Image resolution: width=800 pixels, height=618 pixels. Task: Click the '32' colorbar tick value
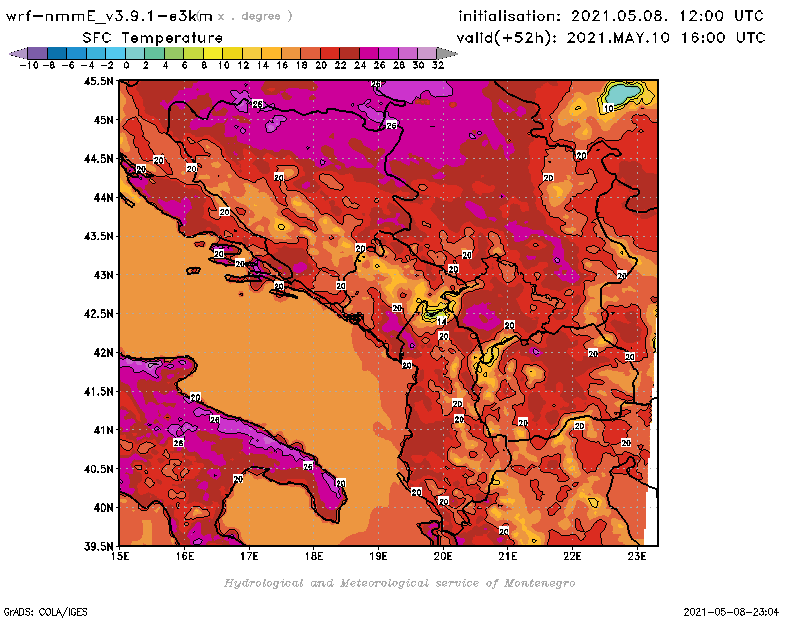tap(438, 65)
